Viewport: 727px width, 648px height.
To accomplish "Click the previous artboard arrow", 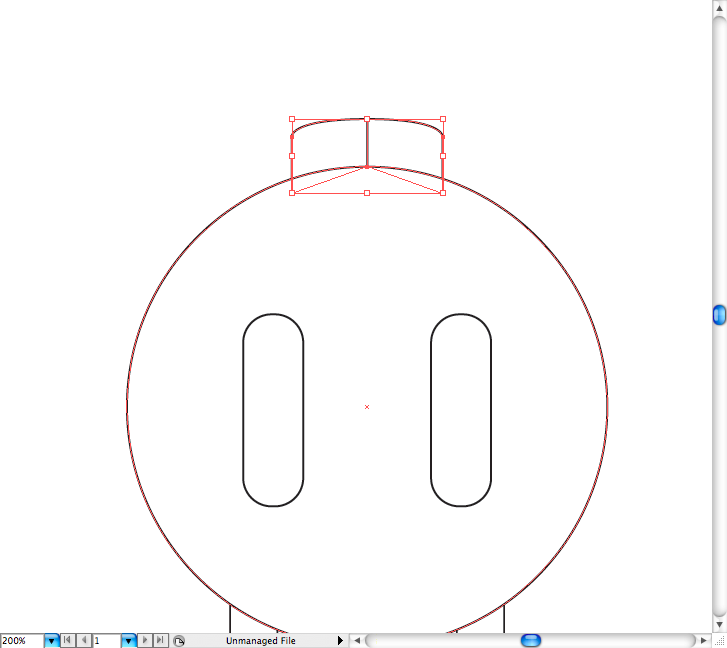I will [84, 640].
